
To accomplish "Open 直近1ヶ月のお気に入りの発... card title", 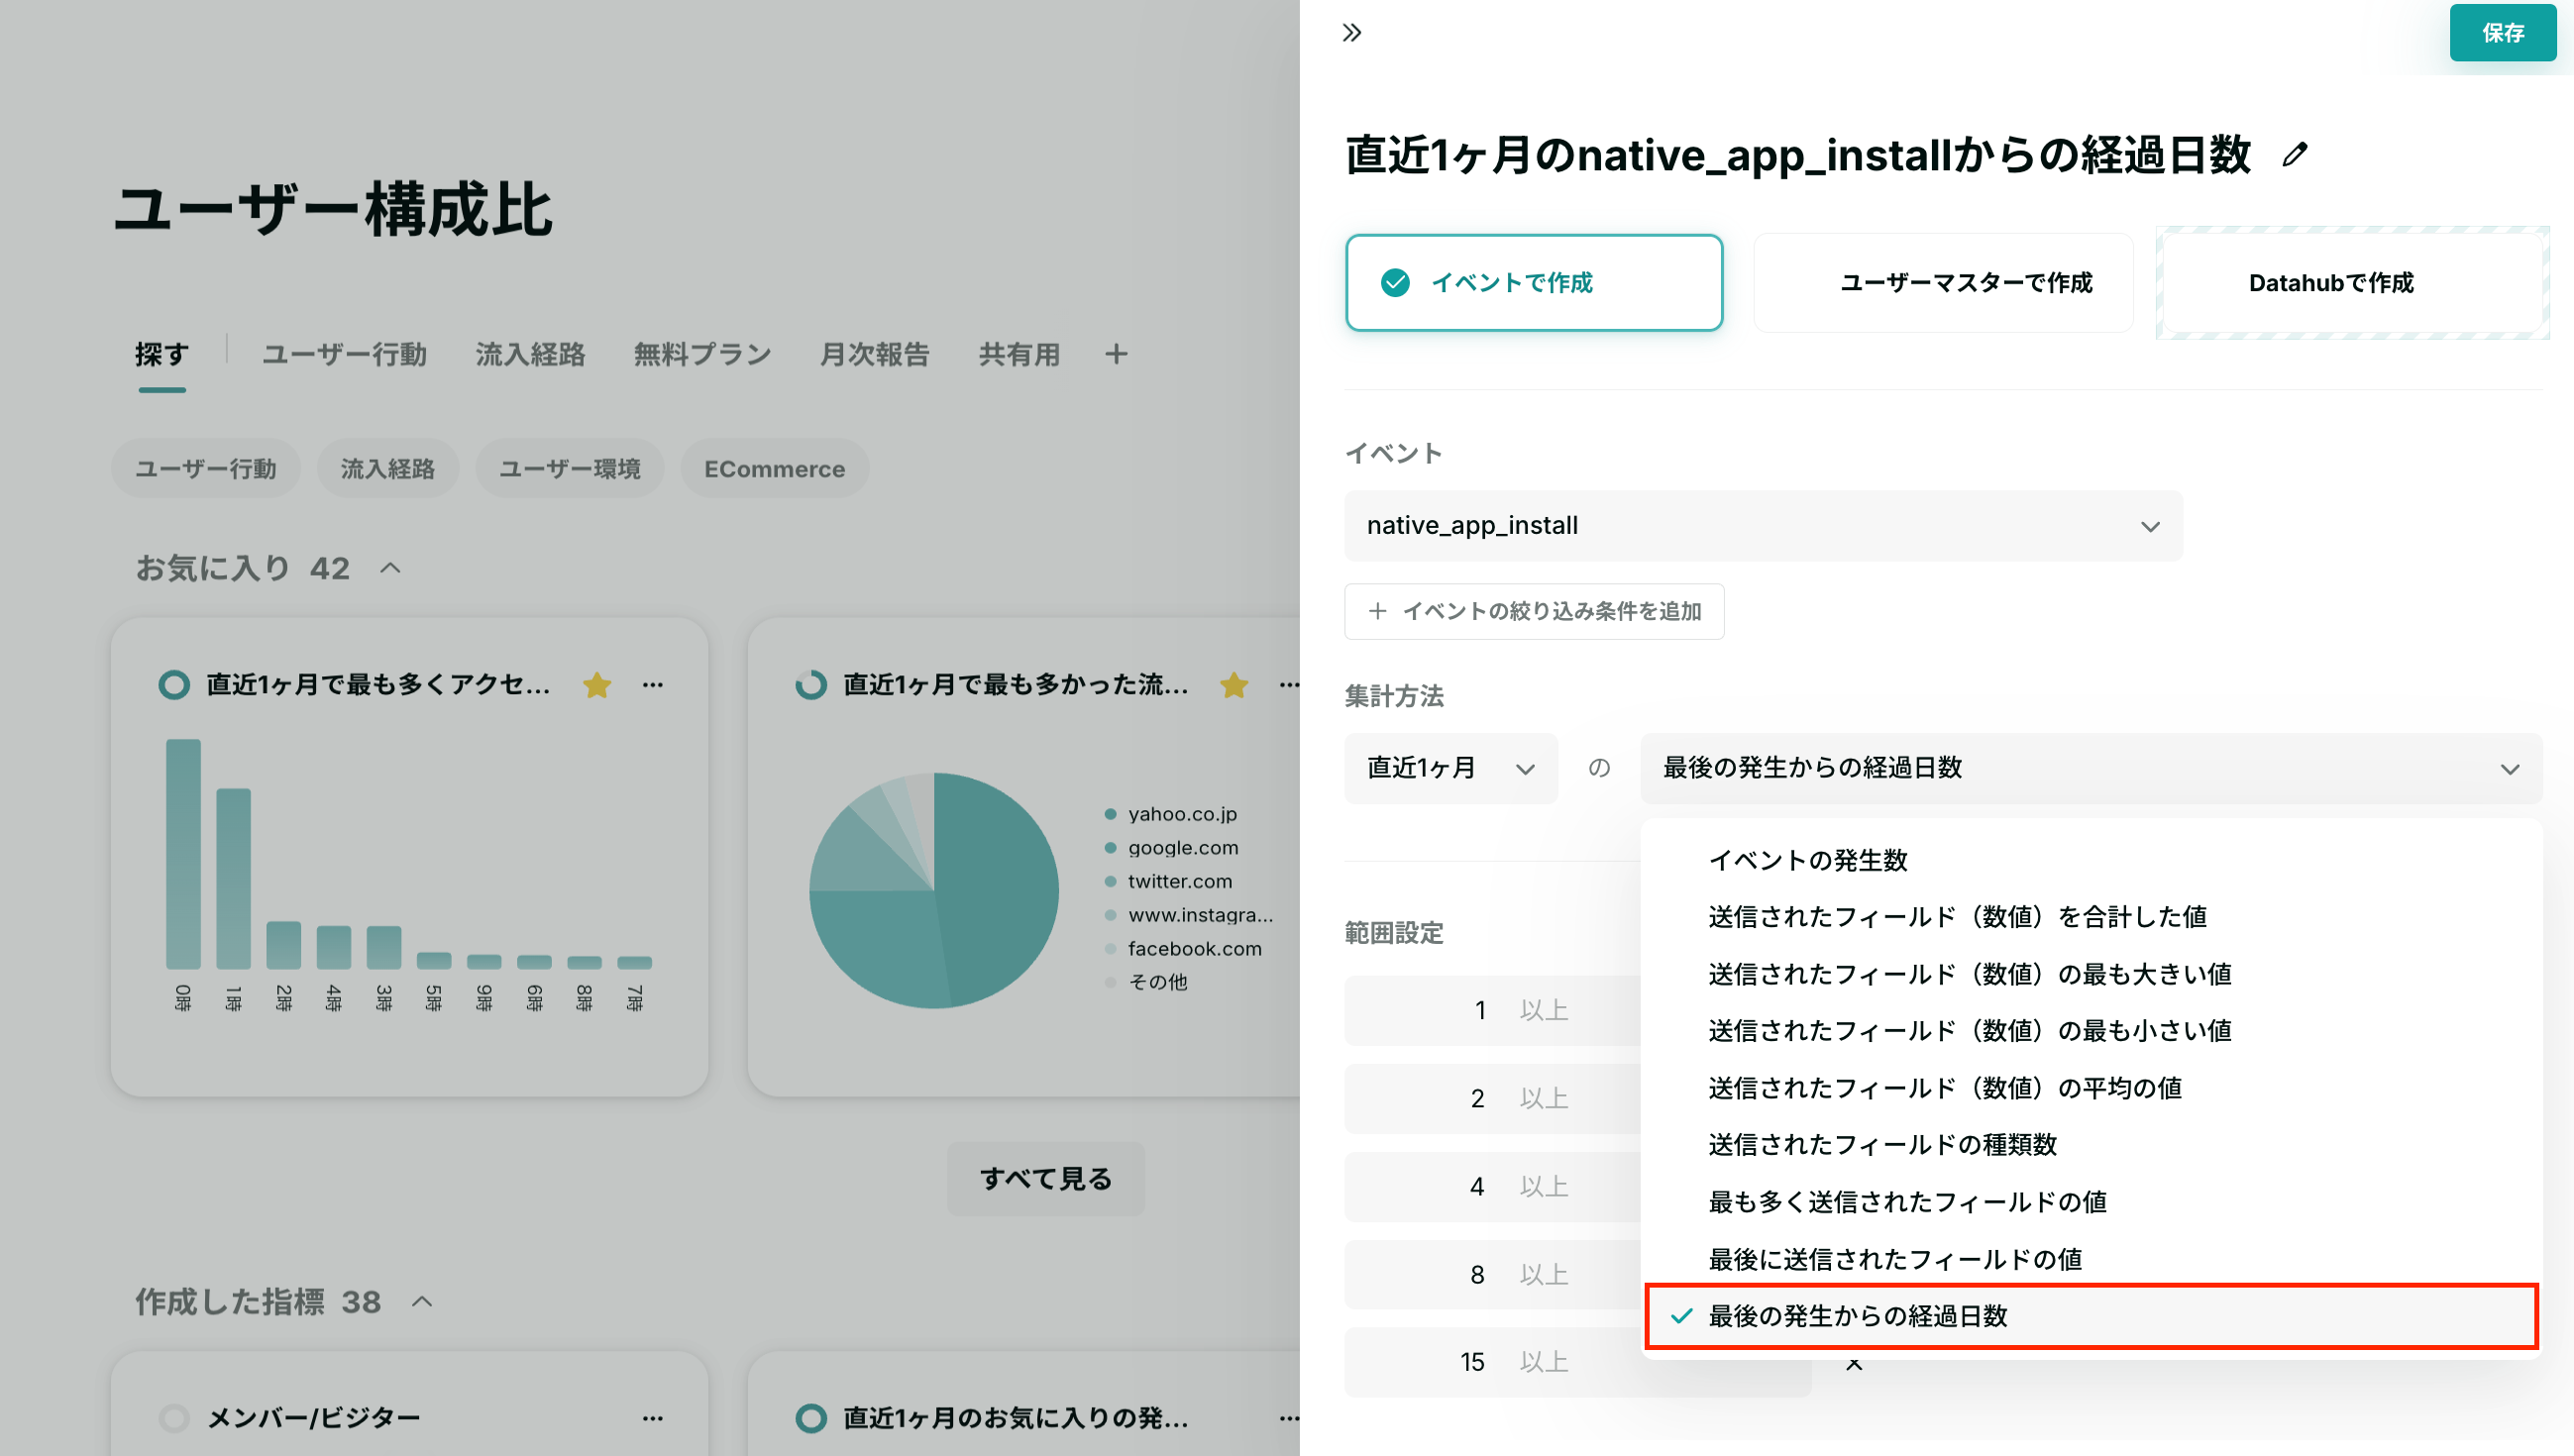I will pyautogui.click(x=1015, y=1418).
